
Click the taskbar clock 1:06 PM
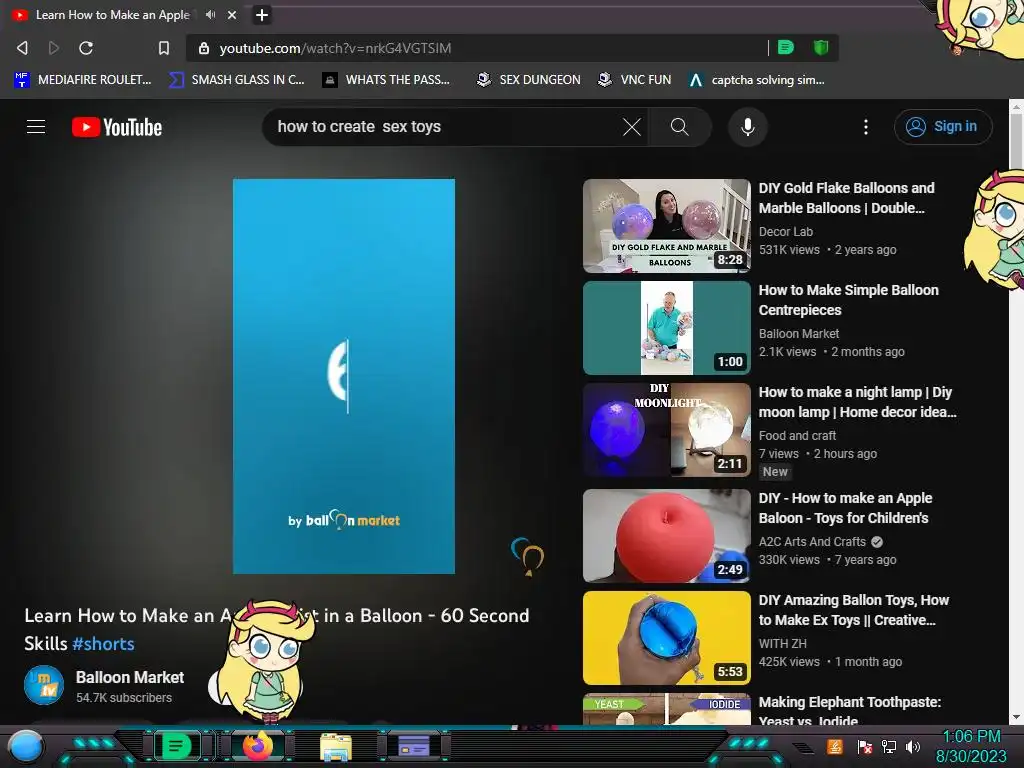(x=971, y=737)
